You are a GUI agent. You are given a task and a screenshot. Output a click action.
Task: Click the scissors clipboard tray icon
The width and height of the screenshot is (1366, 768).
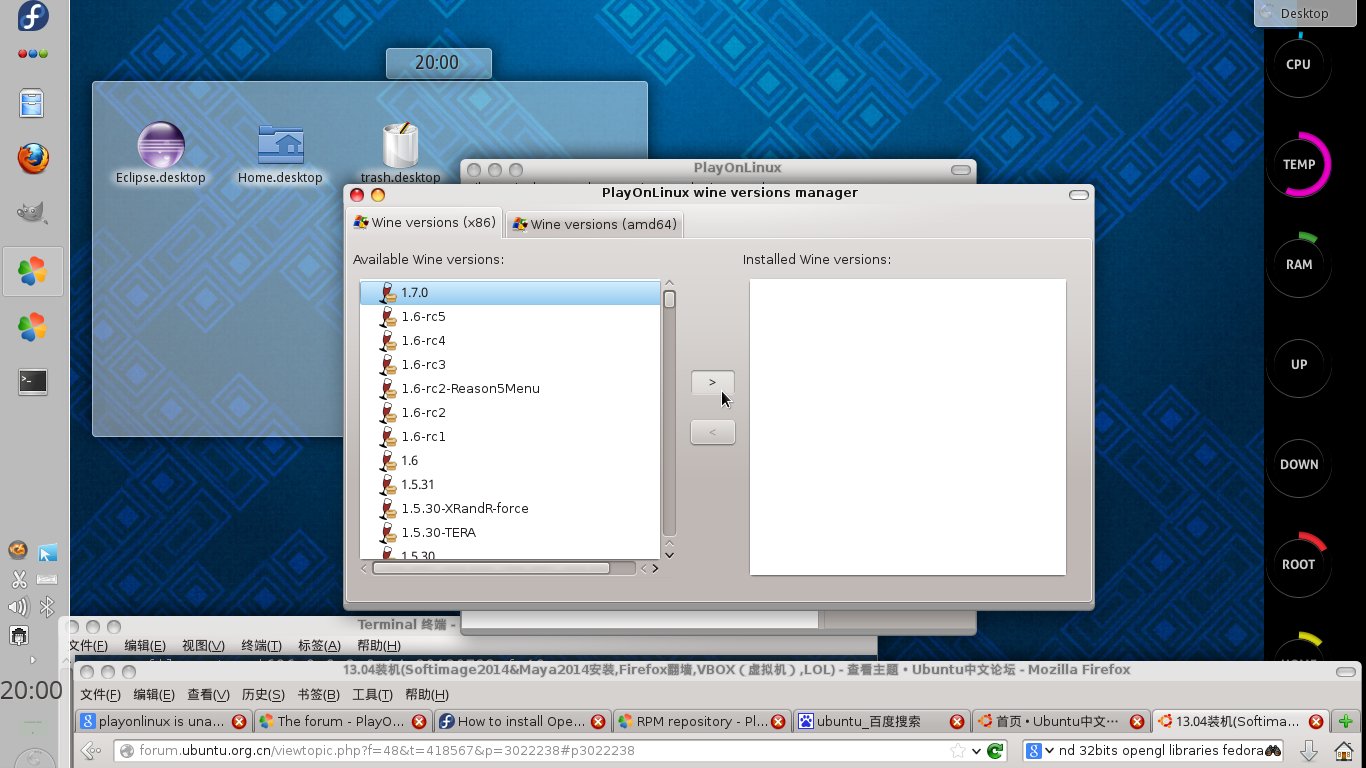pos(18,579)
